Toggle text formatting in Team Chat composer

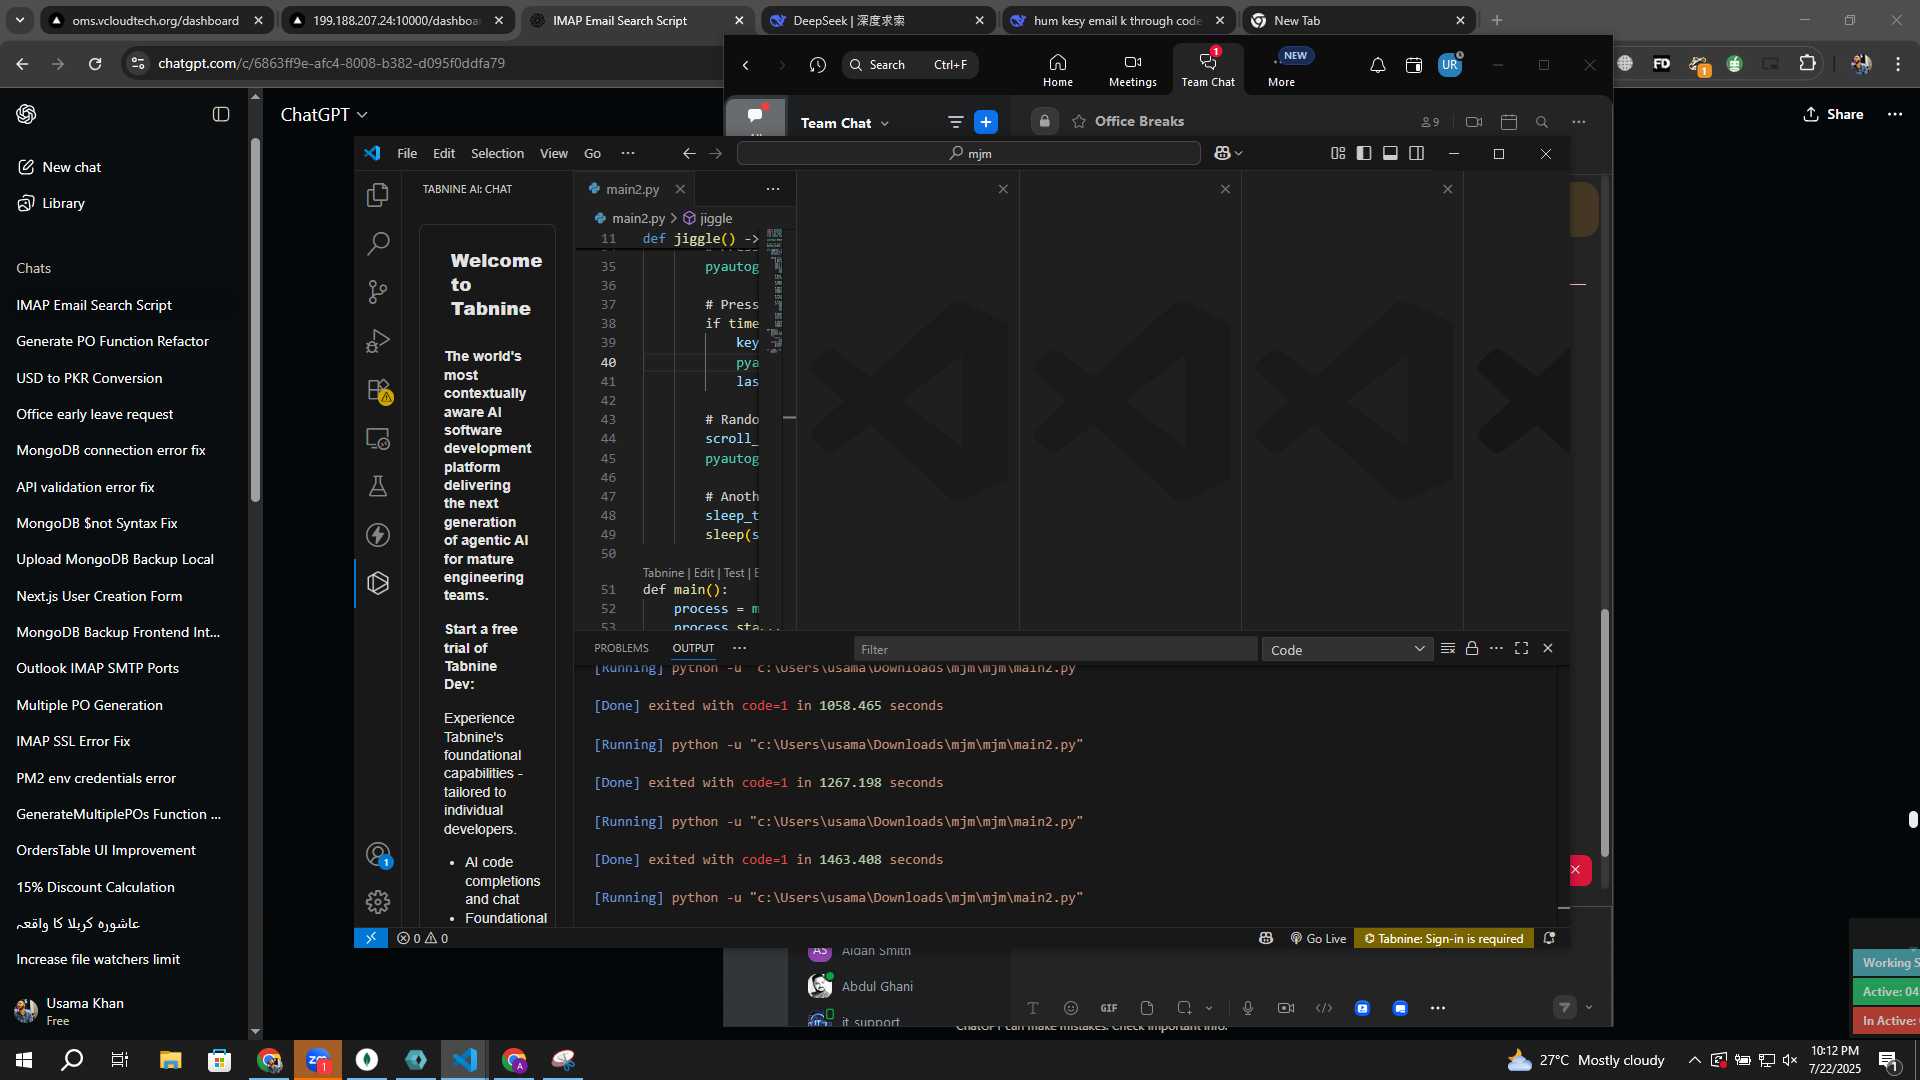(1033, 1008)
